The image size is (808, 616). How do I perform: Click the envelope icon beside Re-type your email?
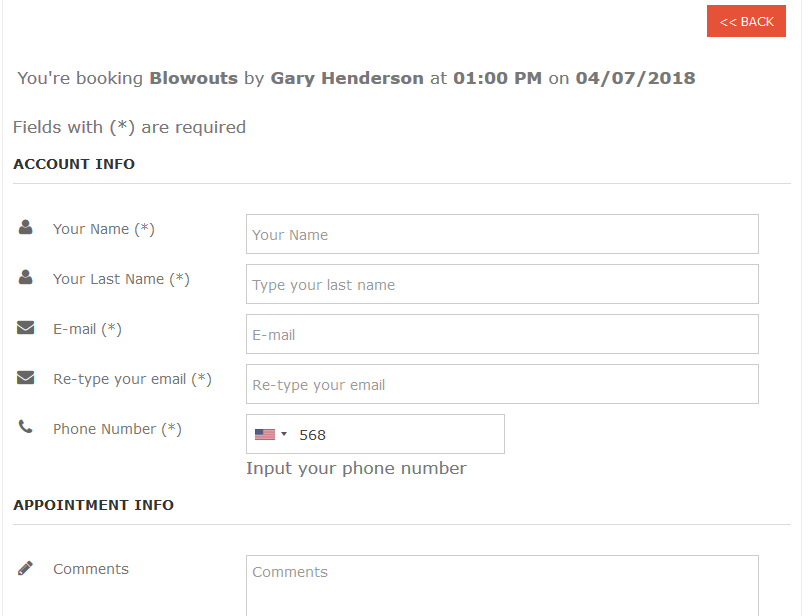click(25, 377)
